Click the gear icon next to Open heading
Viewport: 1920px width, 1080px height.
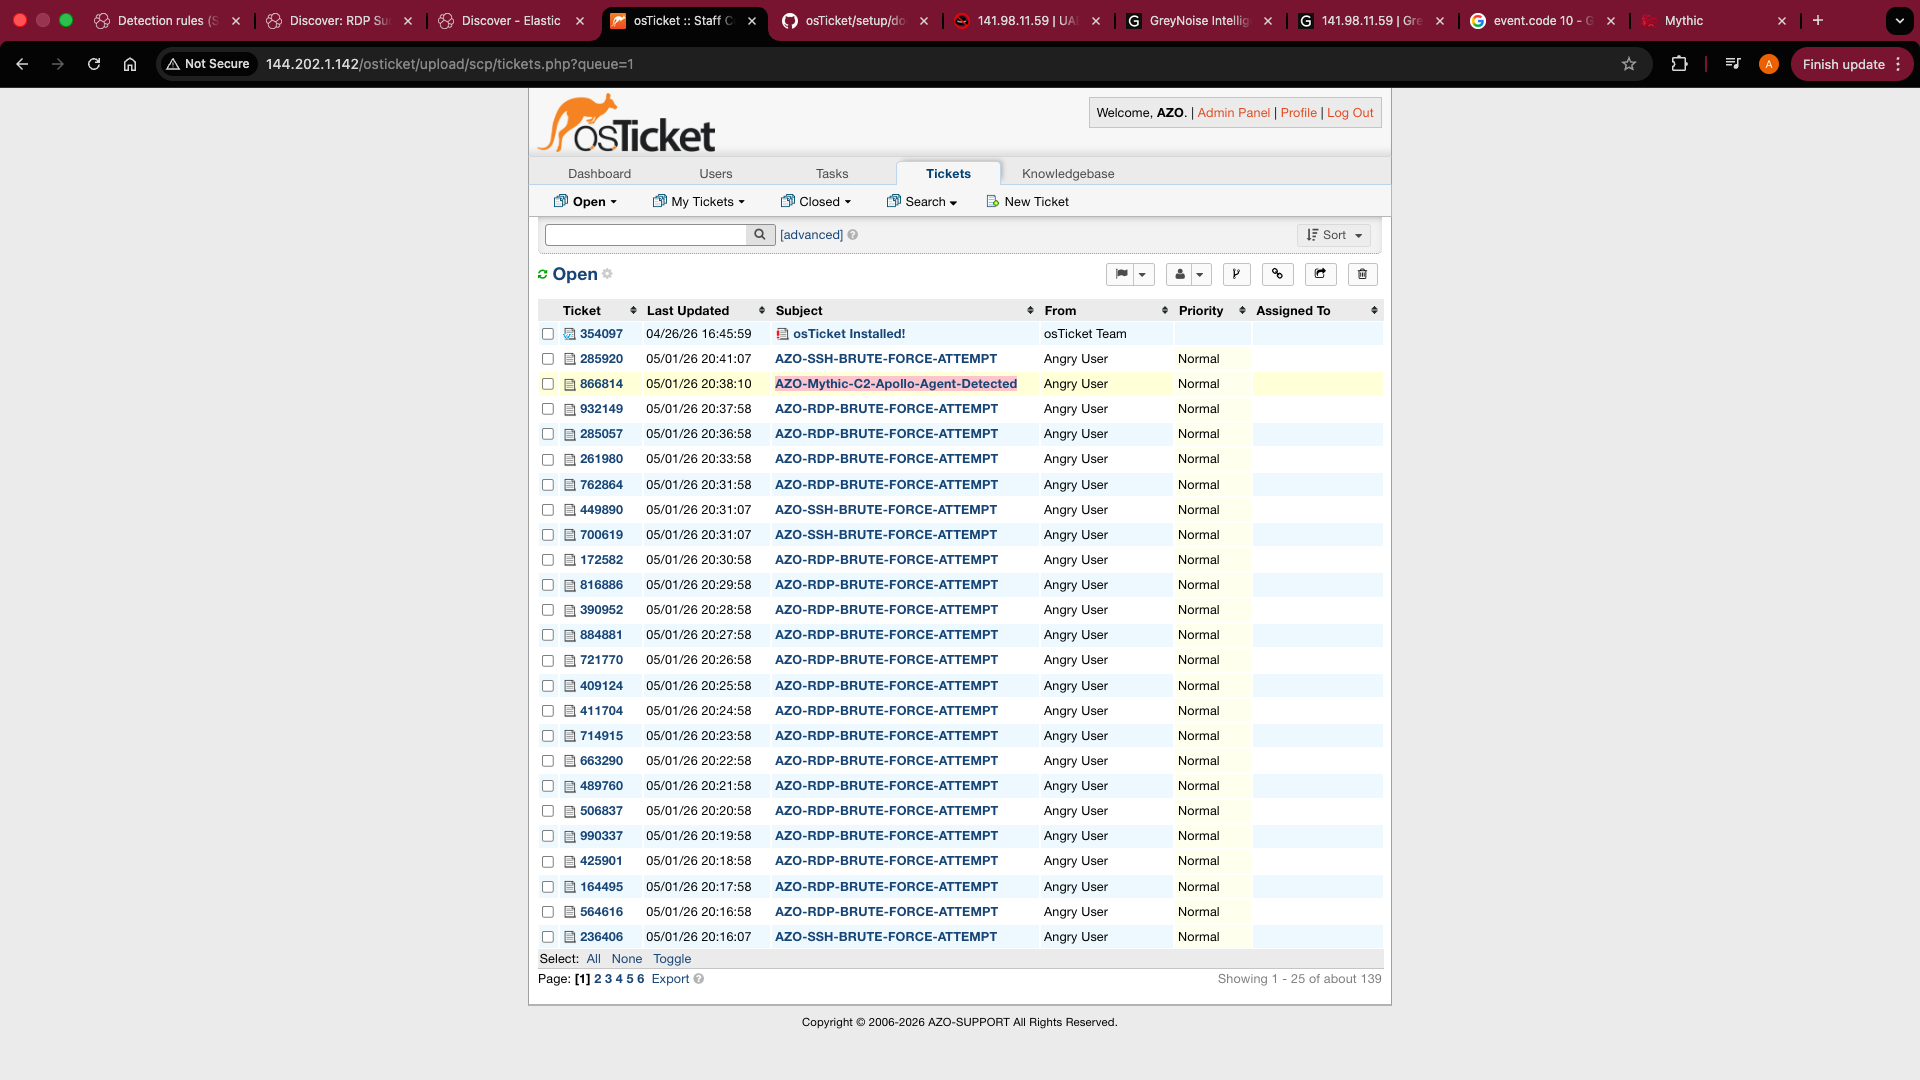coord(607,274)
